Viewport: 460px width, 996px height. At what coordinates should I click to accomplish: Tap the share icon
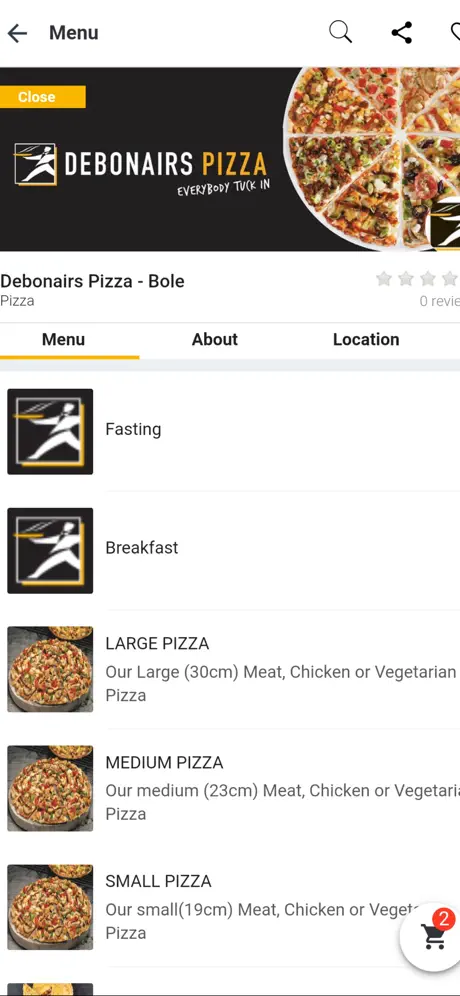pyautogui.click(x=402, y=32)
